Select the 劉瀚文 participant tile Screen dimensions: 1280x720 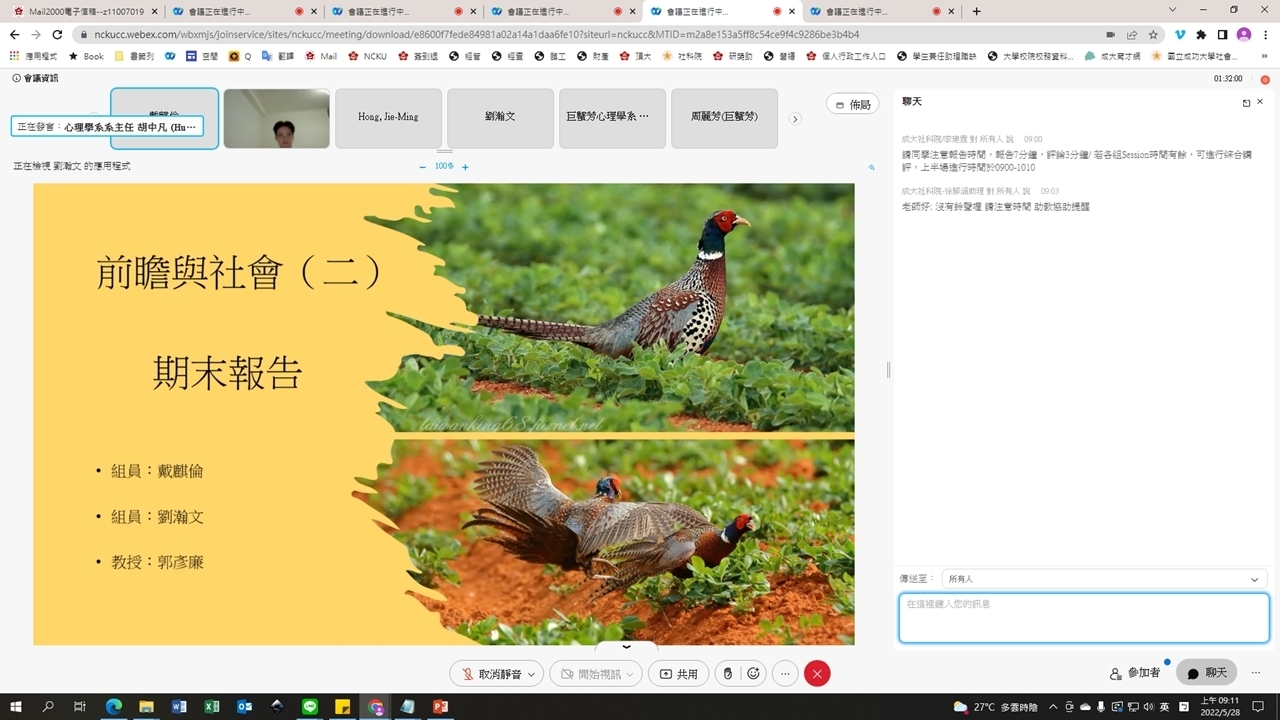[500, 118]
